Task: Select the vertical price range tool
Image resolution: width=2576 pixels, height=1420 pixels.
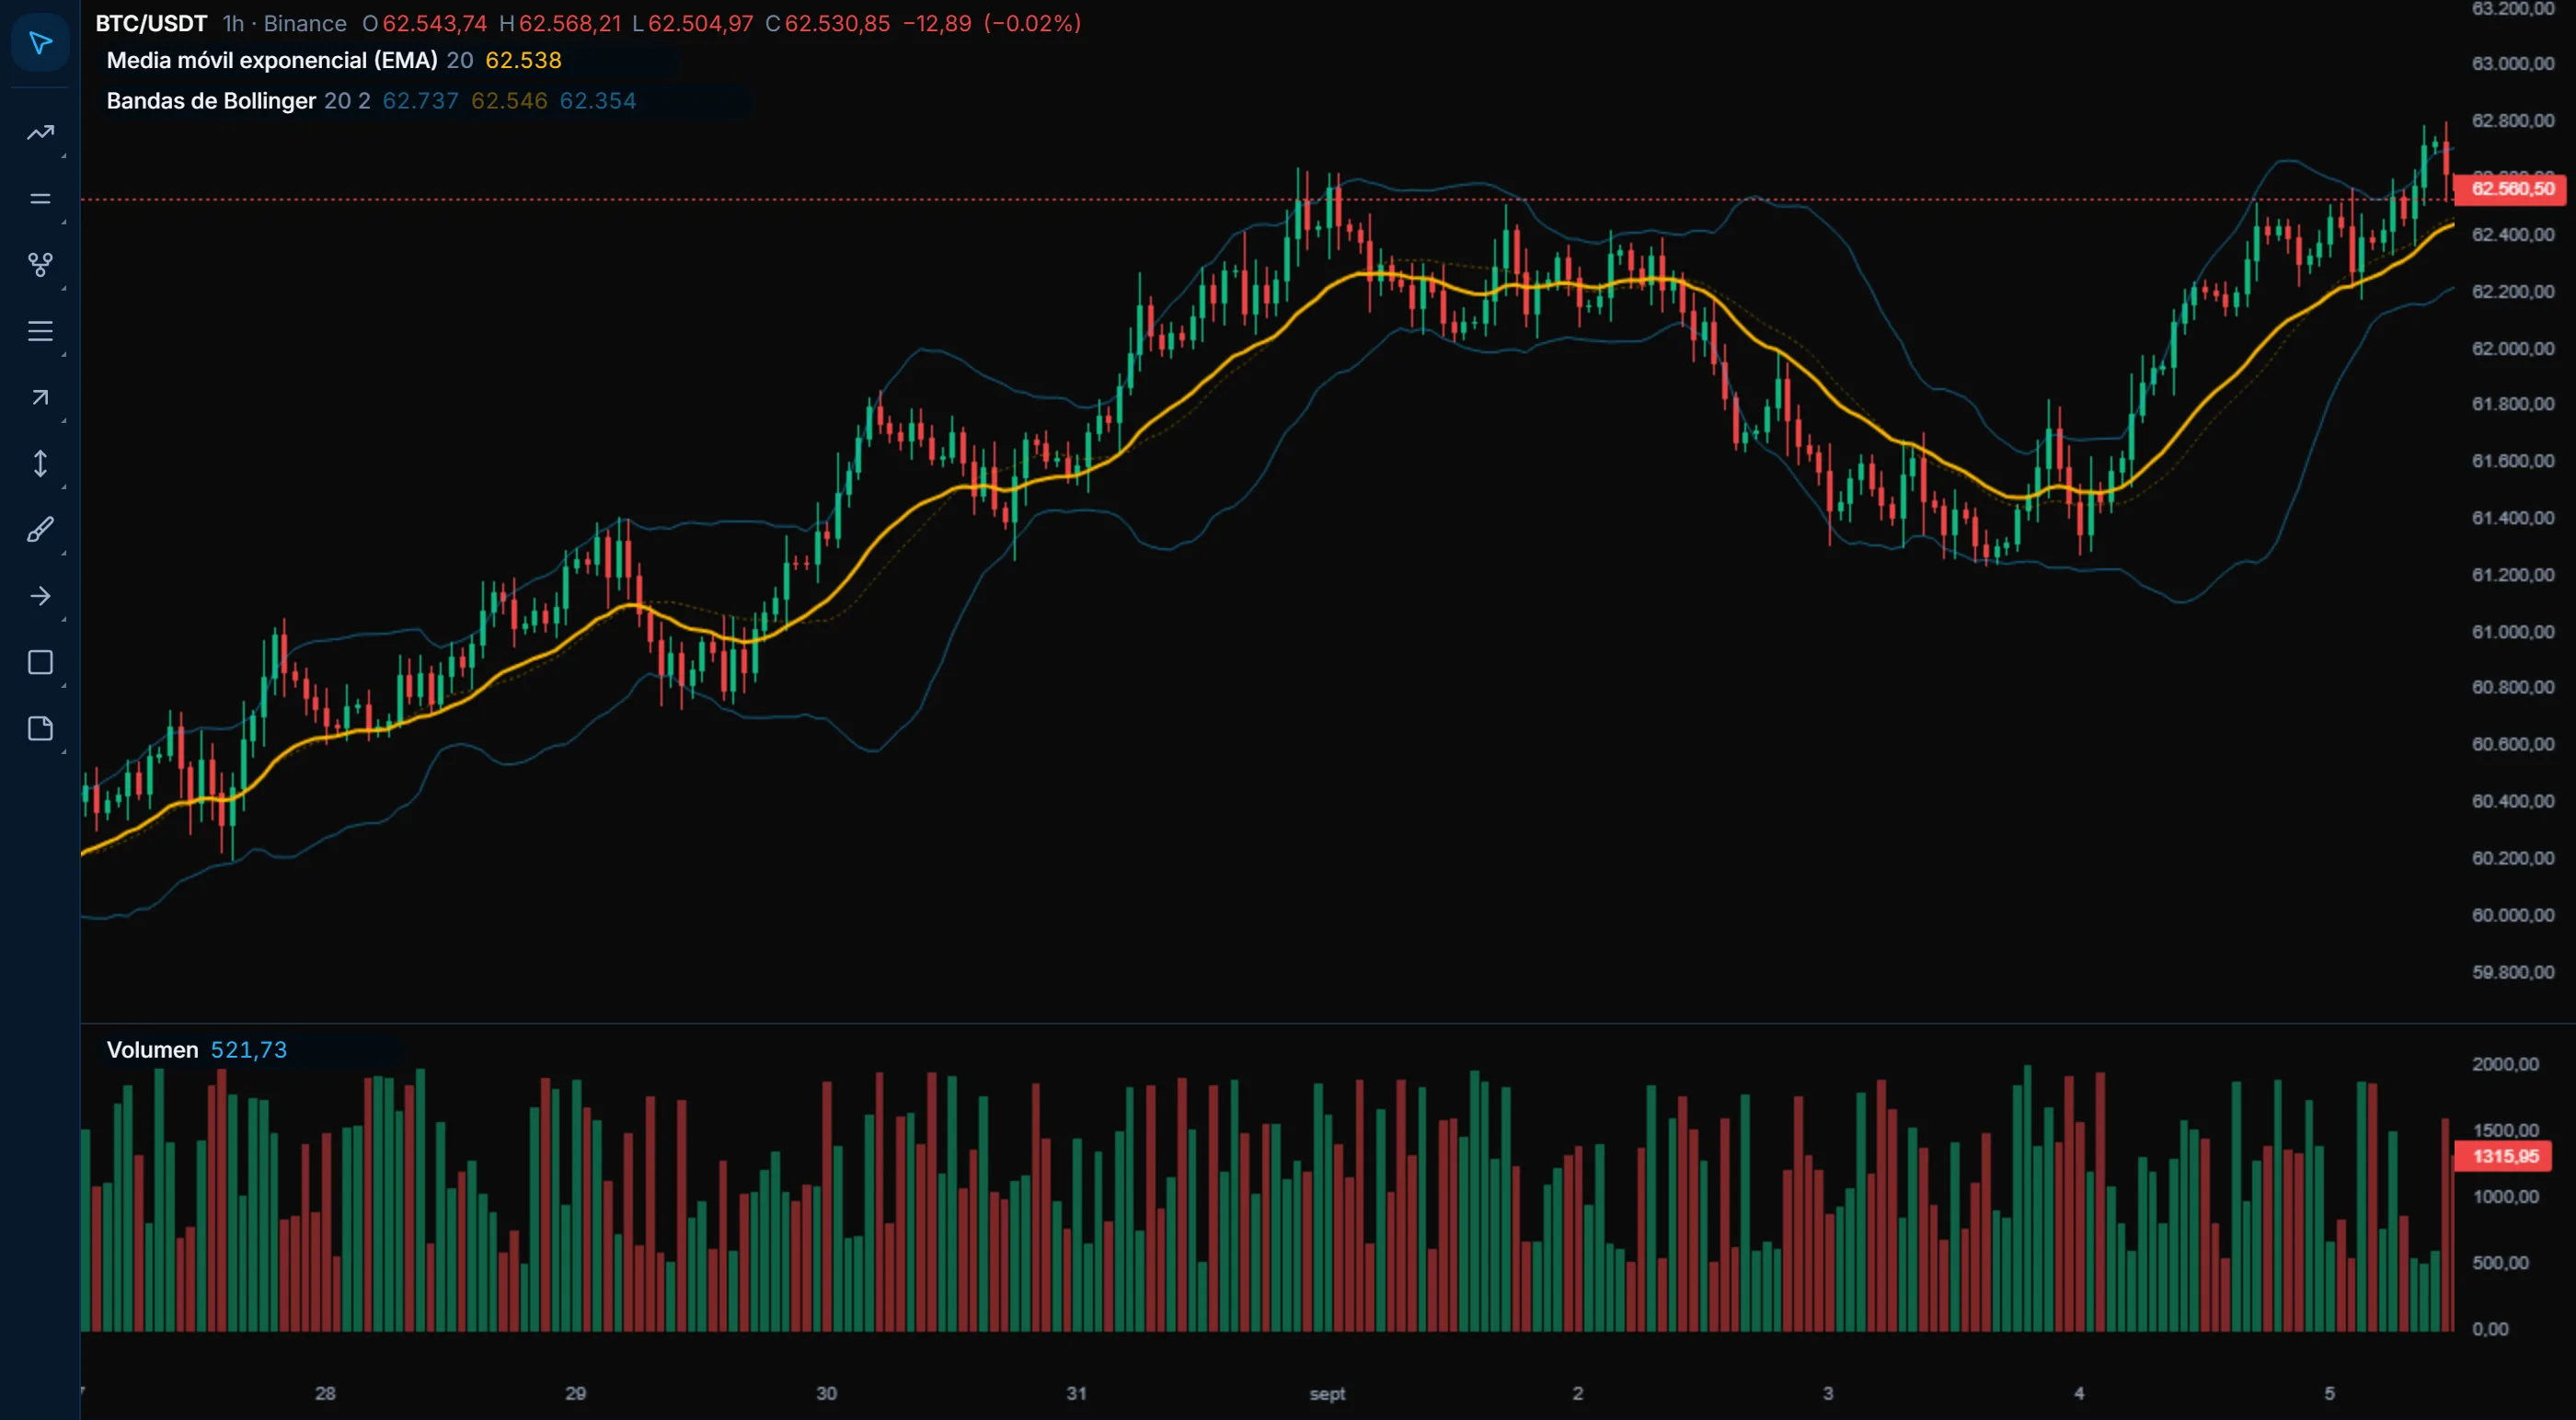Action: [x=40, y=464]
